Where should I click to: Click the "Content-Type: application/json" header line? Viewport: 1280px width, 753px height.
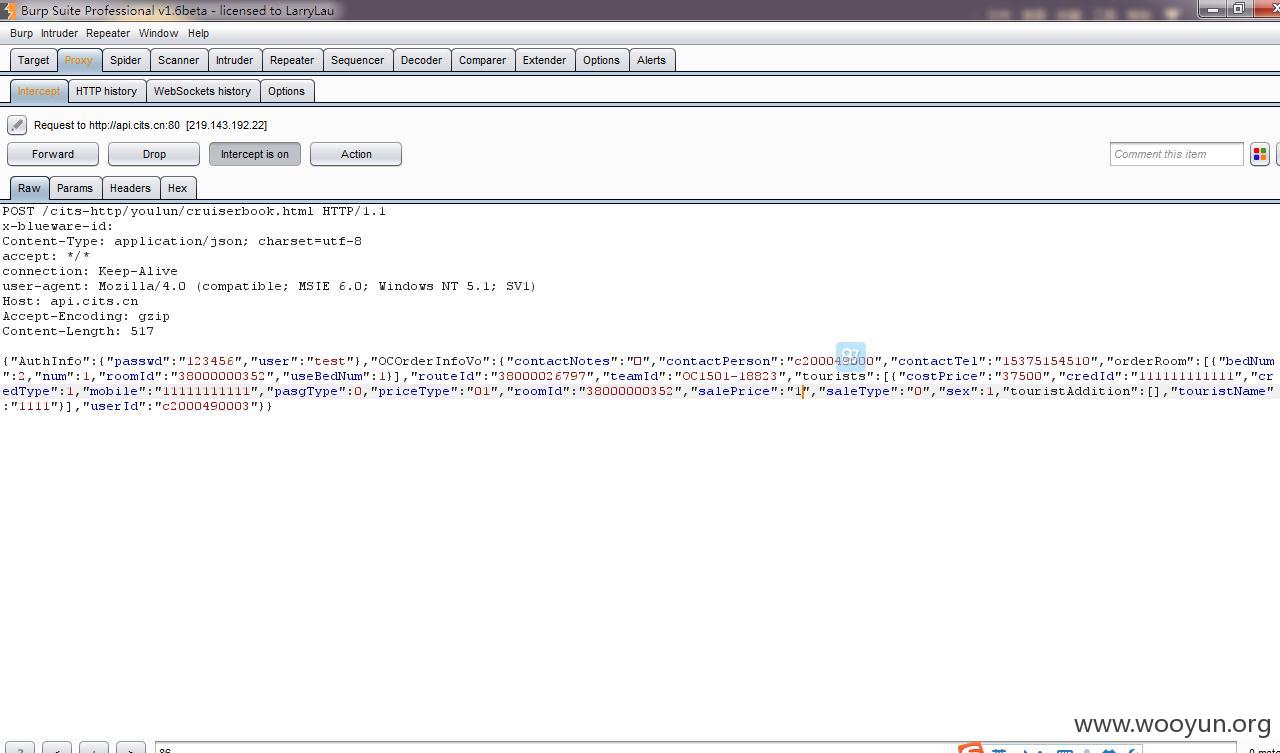point(182,241)
